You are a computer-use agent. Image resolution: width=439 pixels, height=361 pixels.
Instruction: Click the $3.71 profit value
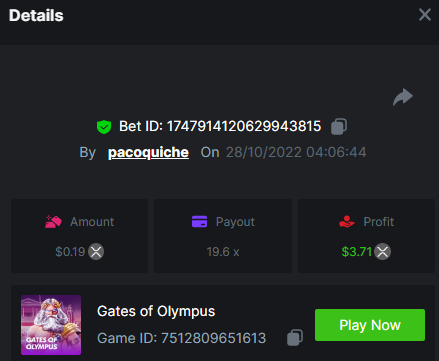click(x=357, y=252)
